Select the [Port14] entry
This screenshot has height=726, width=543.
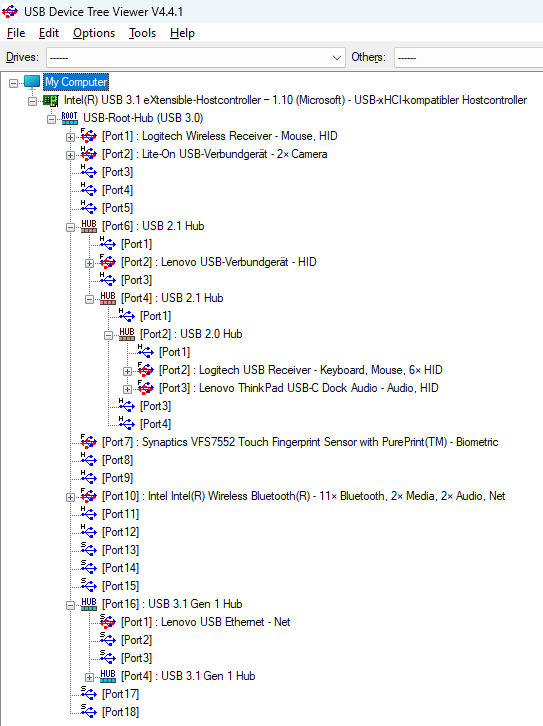(x=120, y=568)
